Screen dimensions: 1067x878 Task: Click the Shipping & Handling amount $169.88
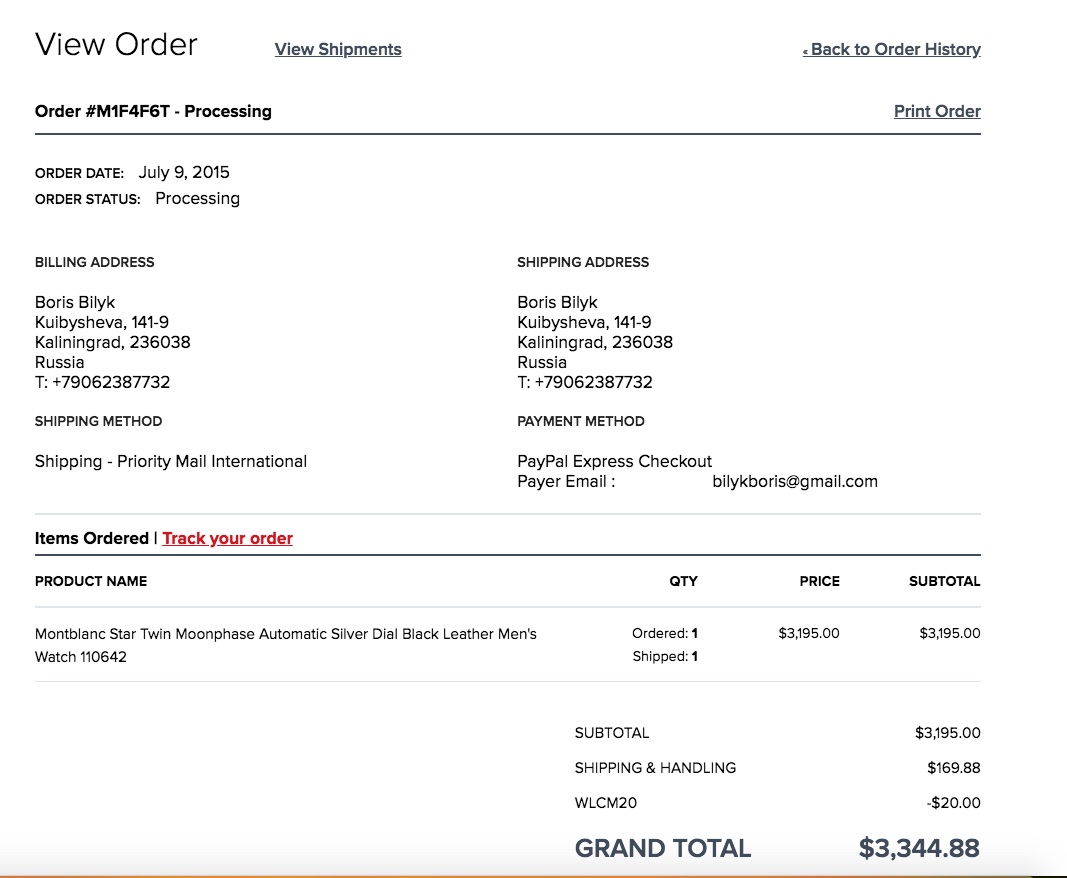coord(953,768)
